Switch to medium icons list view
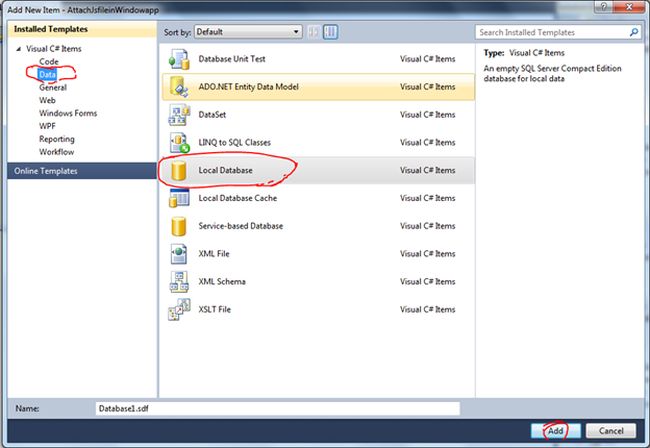650x448 pixels. pos(330,32)
